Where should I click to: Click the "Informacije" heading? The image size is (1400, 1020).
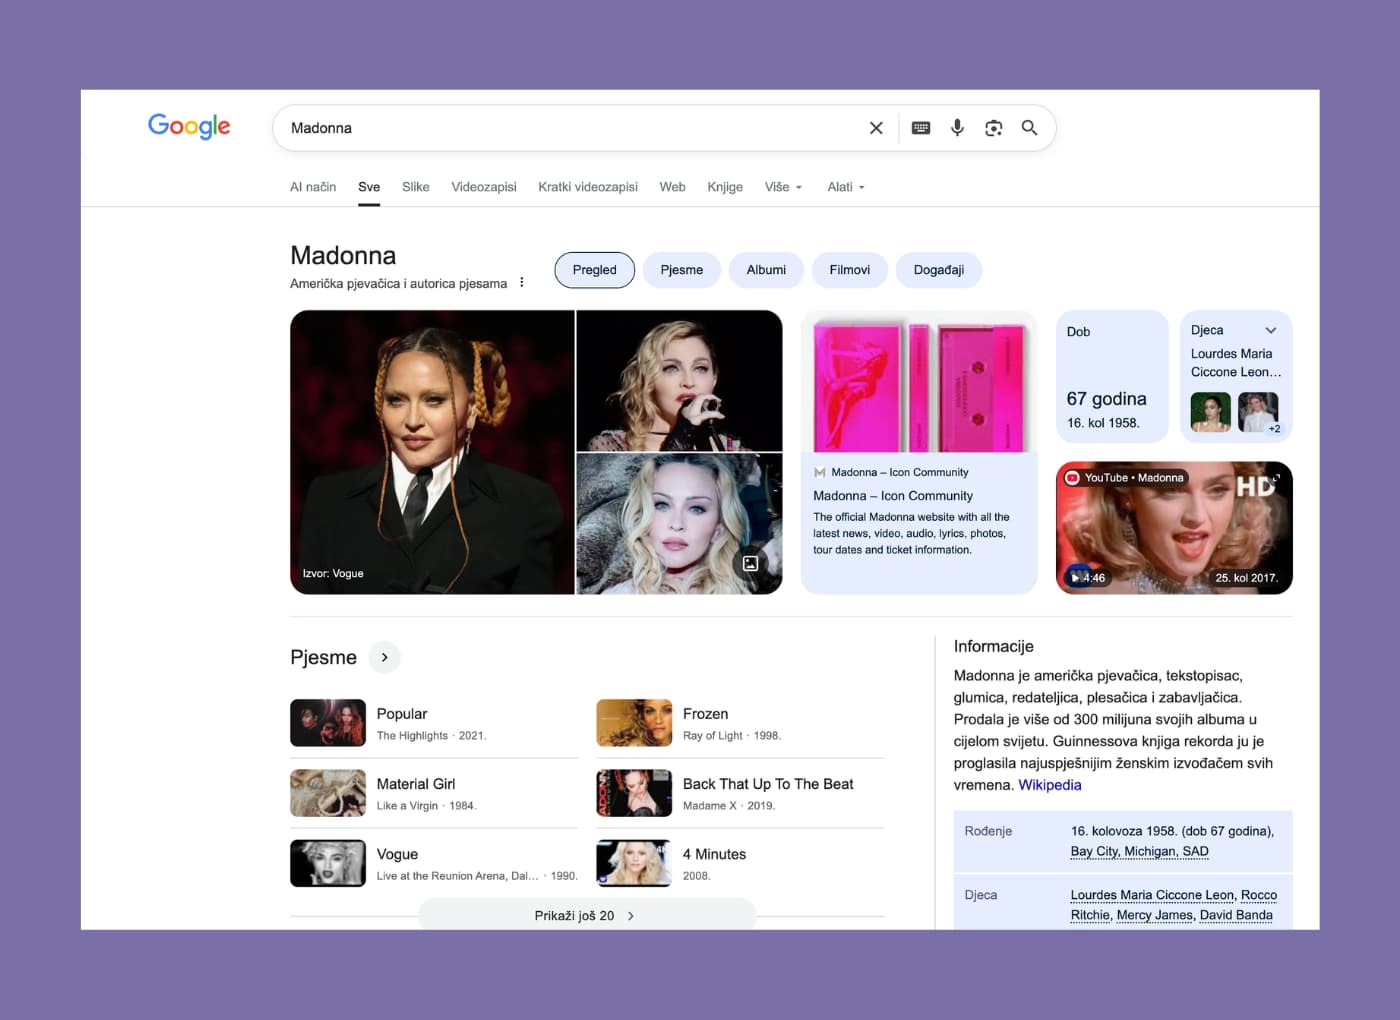point(994,646)
